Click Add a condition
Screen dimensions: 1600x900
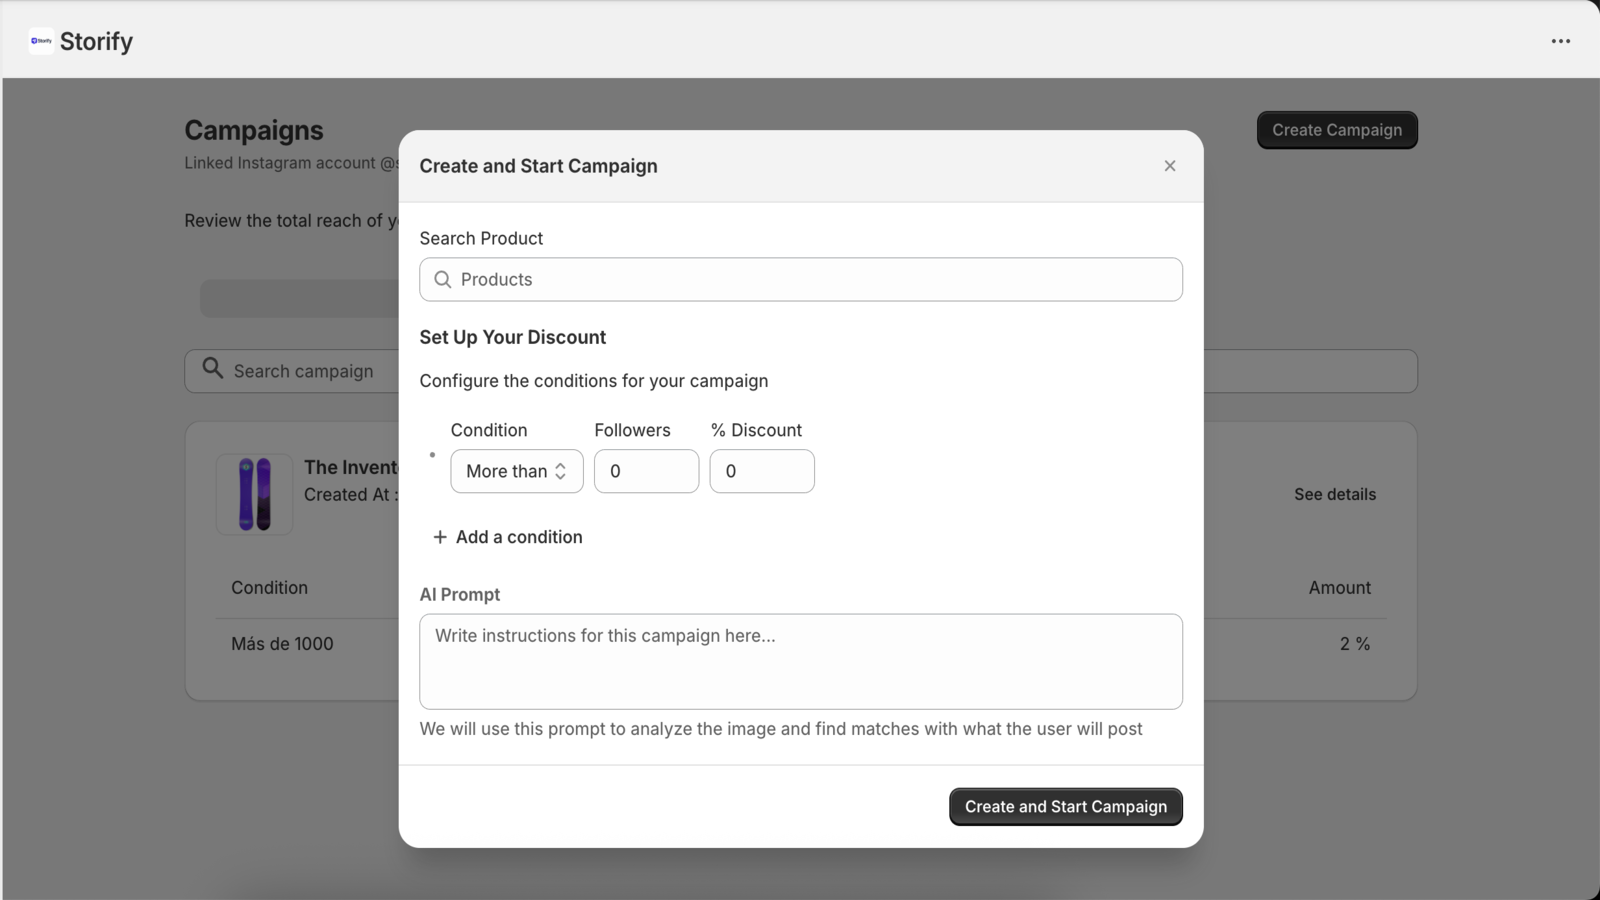tap(519, 537)
